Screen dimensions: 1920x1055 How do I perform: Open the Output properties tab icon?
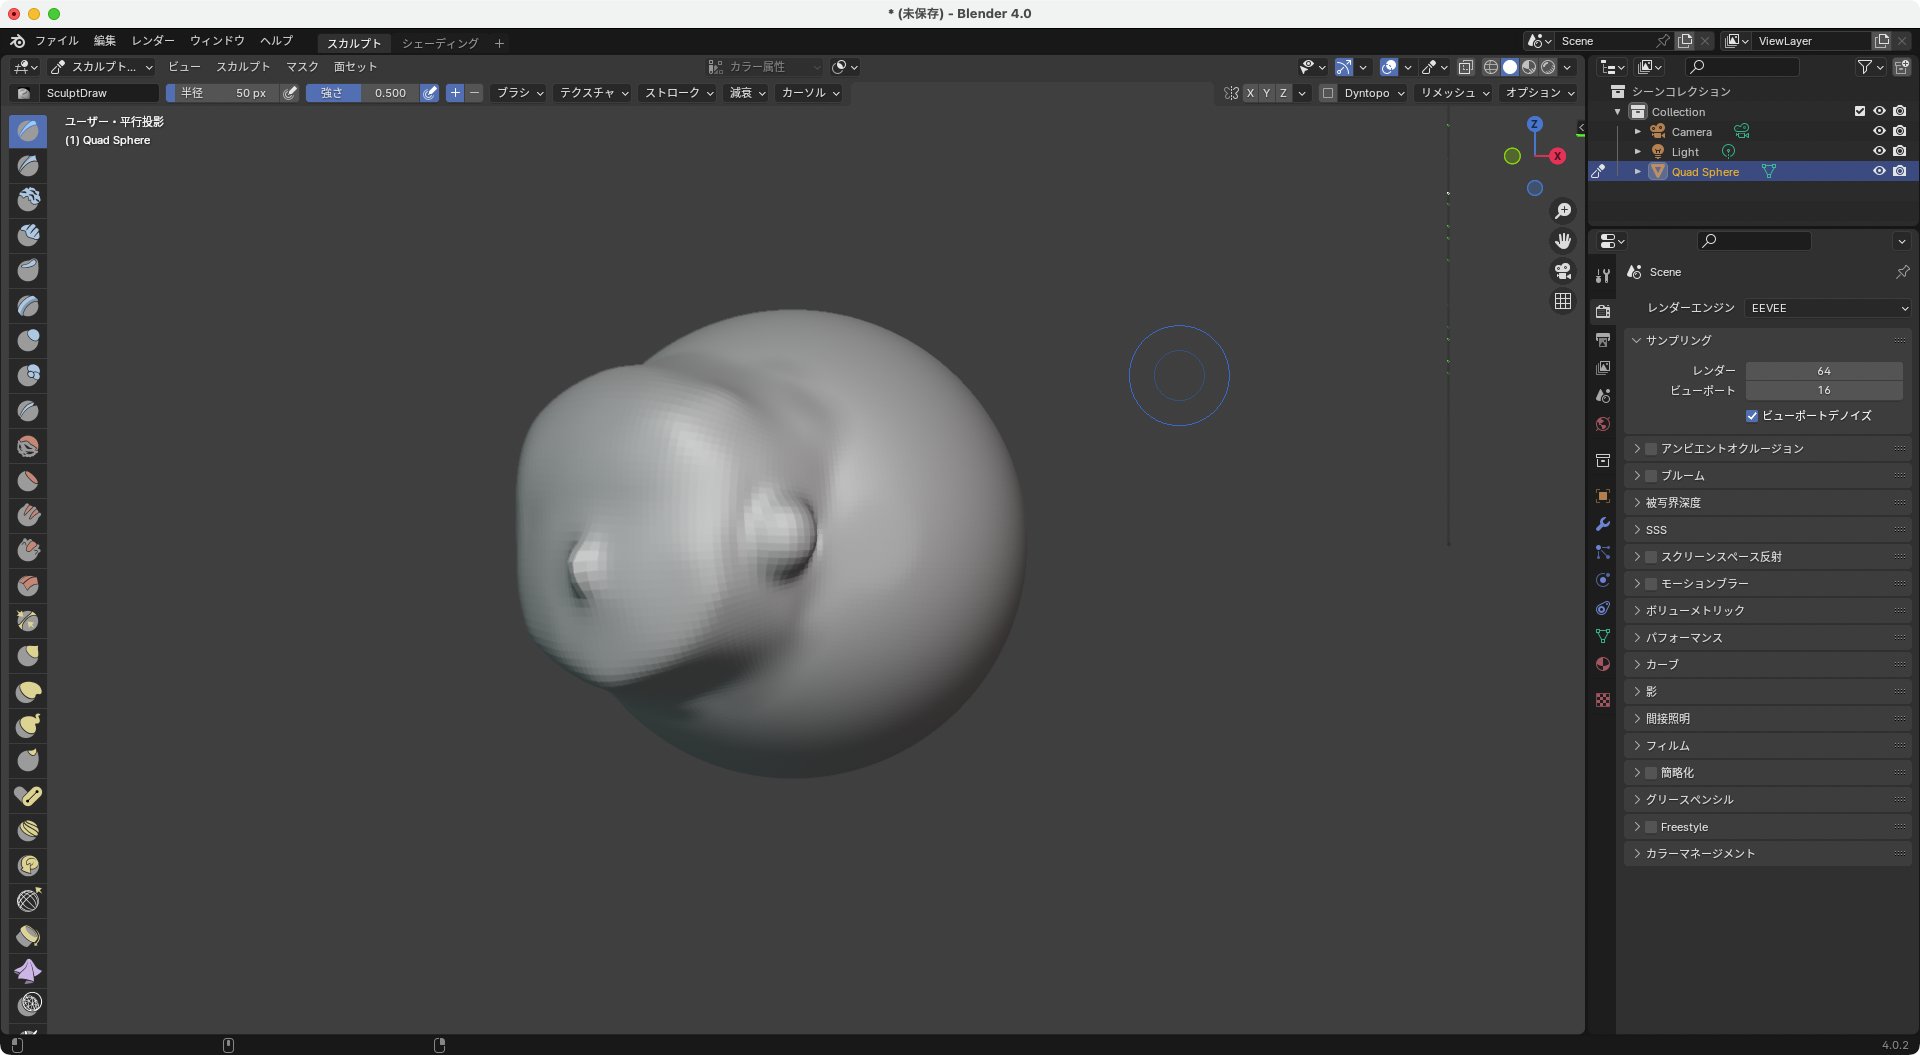pyautogui.click(x=1603, y=340)
